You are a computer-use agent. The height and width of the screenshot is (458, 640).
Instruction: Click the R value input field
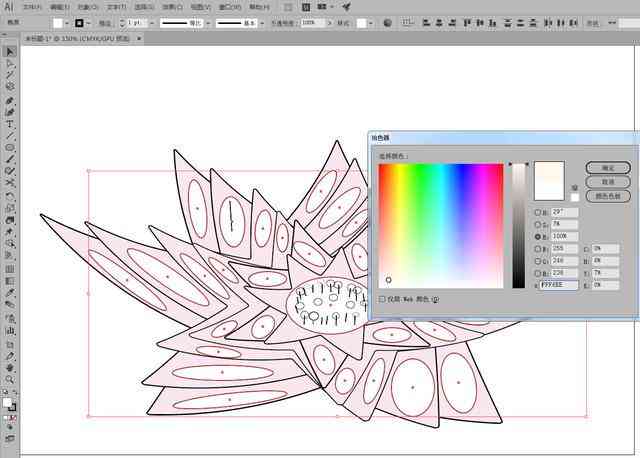pos(565,249)
